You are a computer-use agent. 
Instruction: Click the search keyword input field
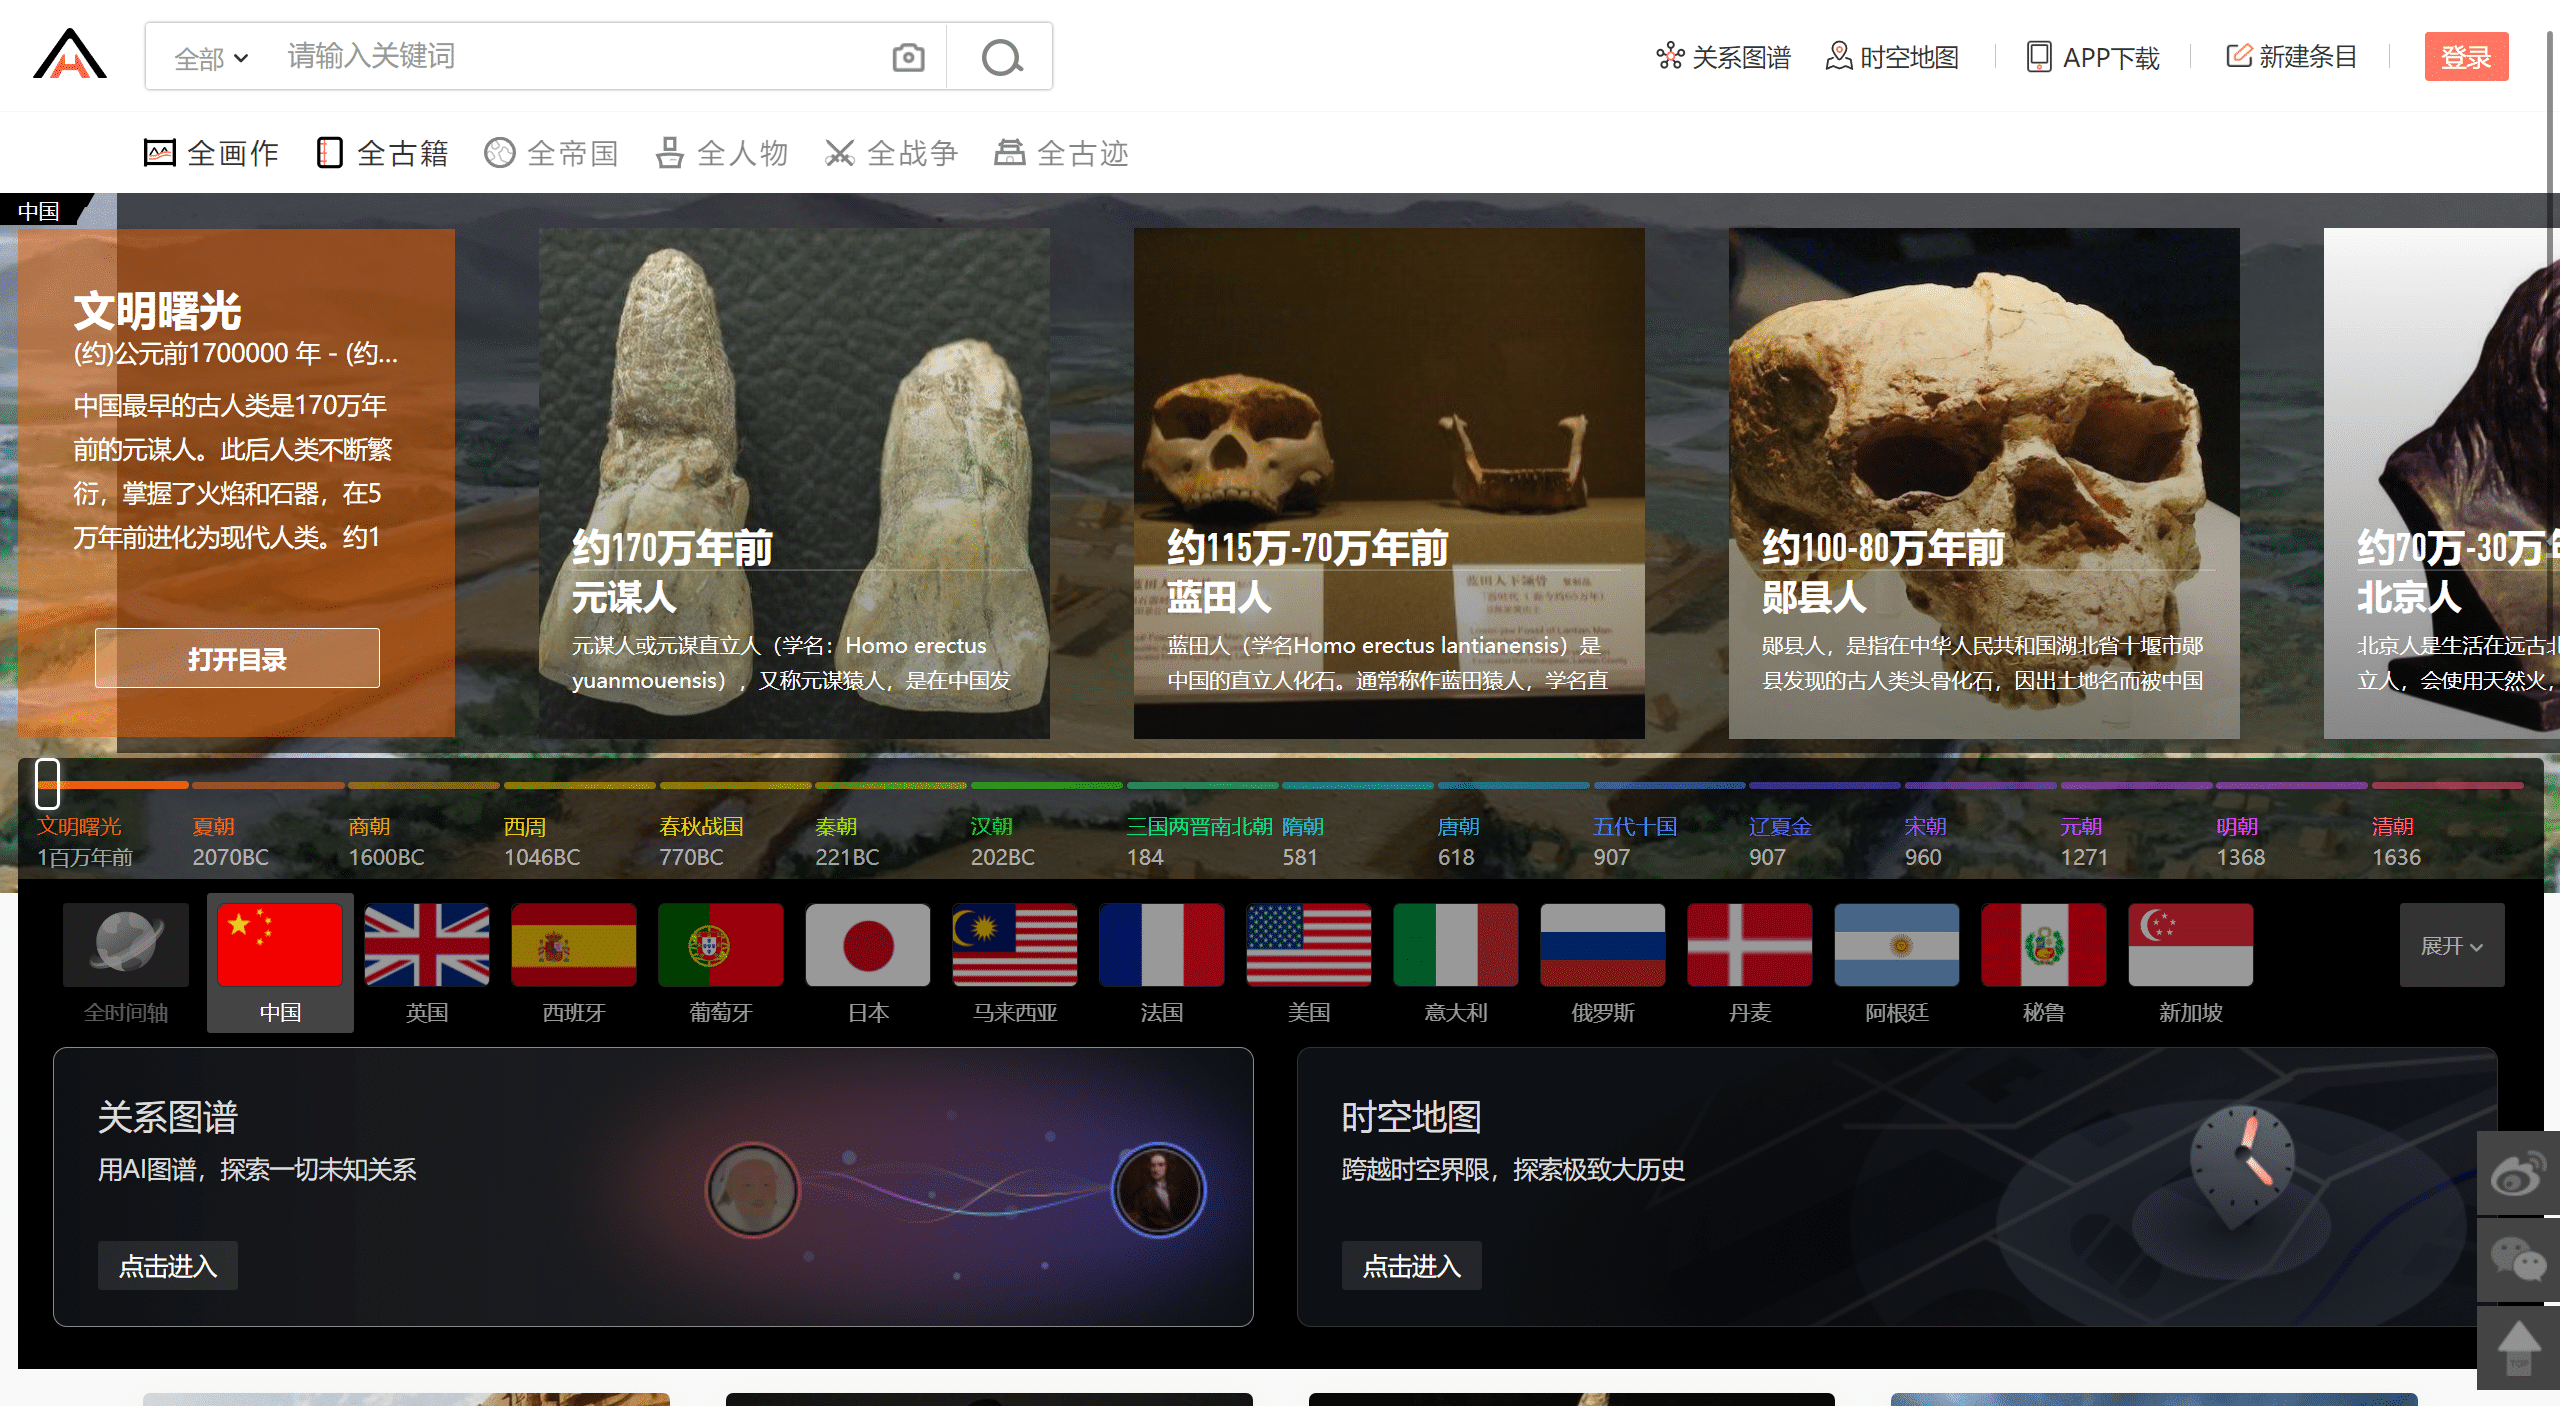tap(575, 56)
